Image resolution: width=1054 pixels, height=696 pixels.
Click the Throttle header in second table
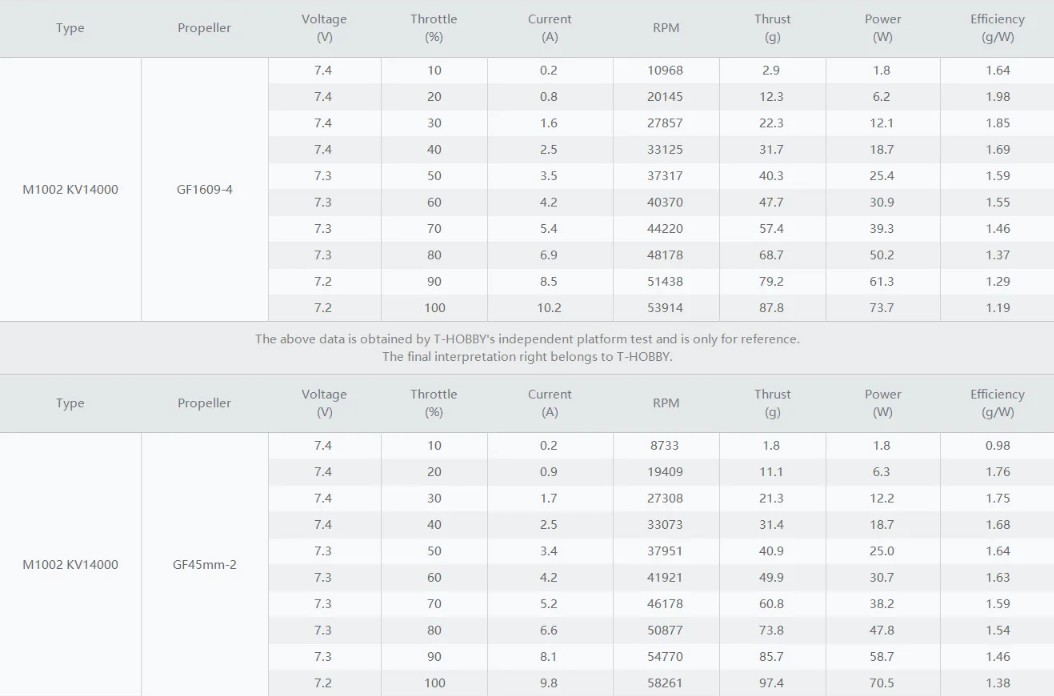(x=434, y=403)
